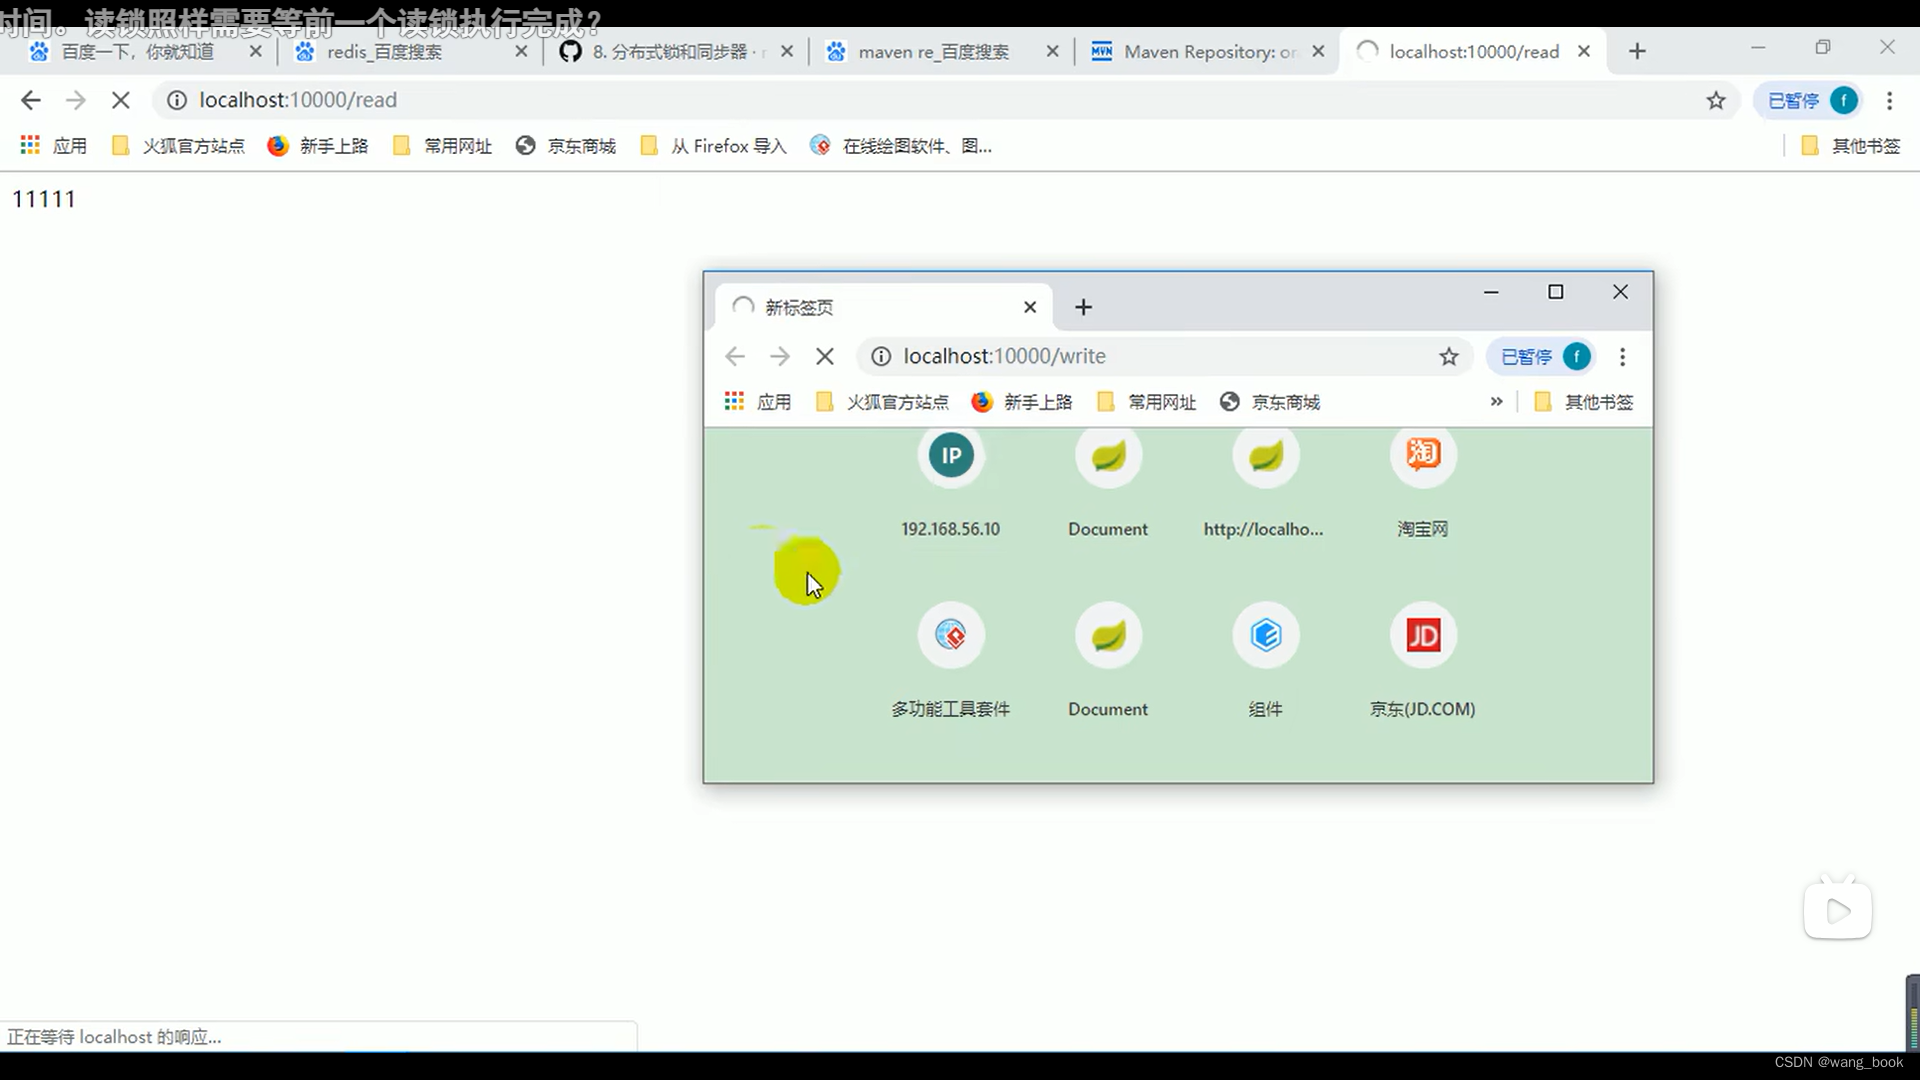Go forward in the main browser window
1920x1080 pixels.
point(76,100)
